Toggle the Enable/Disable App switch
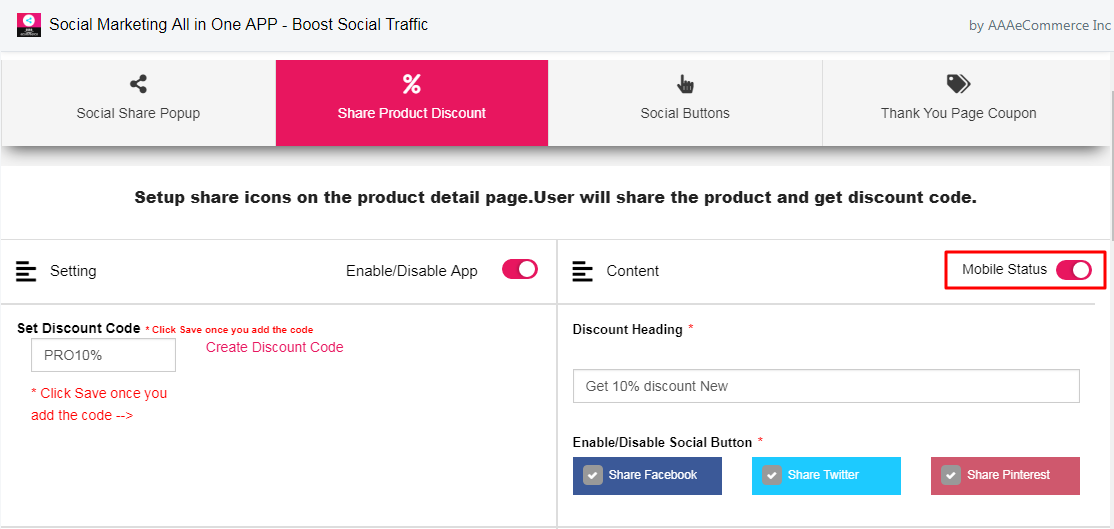The image size is (1114, 529). 520,270
